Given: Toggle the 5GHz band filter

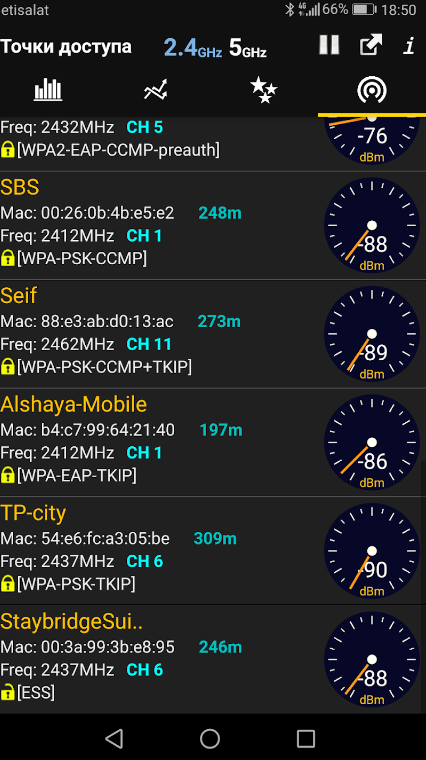Looking at the screenshot, I should coord(248,48).
